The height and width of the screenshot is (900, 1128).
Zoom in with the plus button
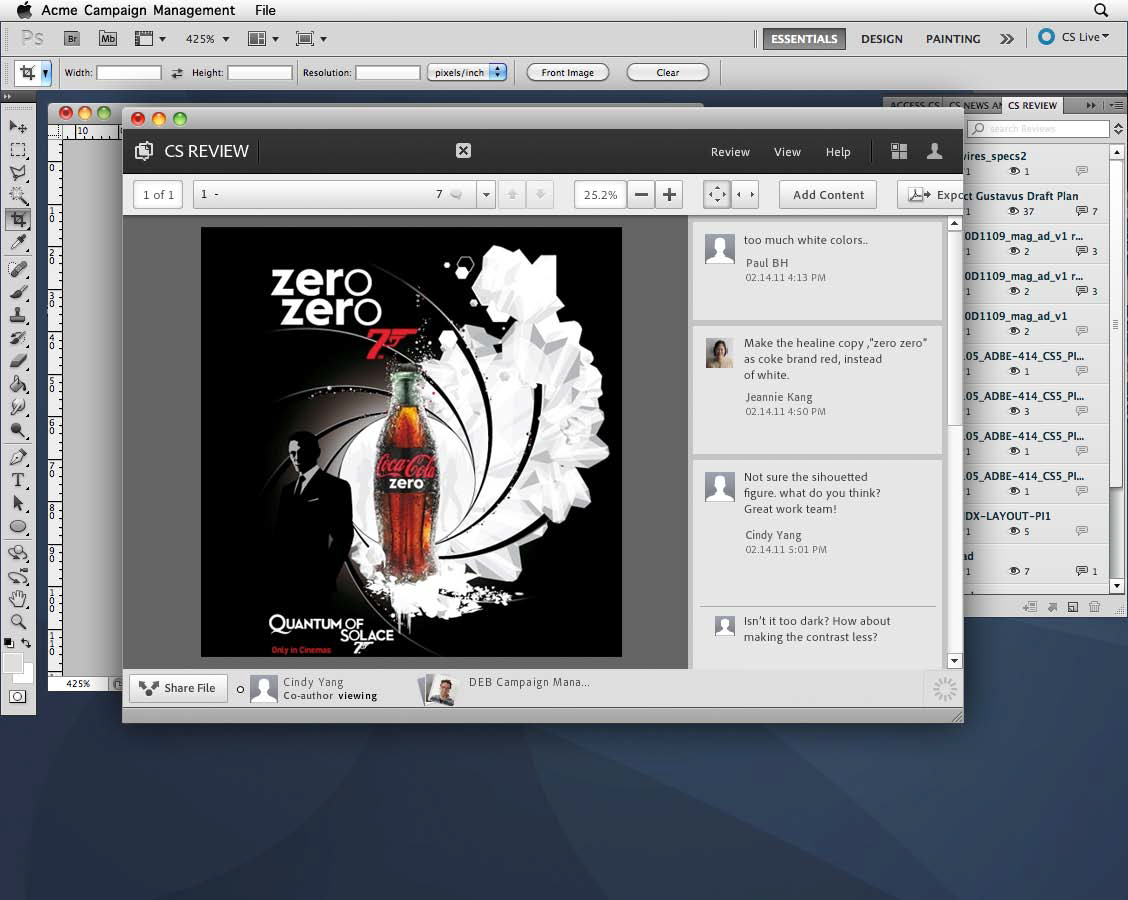pos(669,194)
